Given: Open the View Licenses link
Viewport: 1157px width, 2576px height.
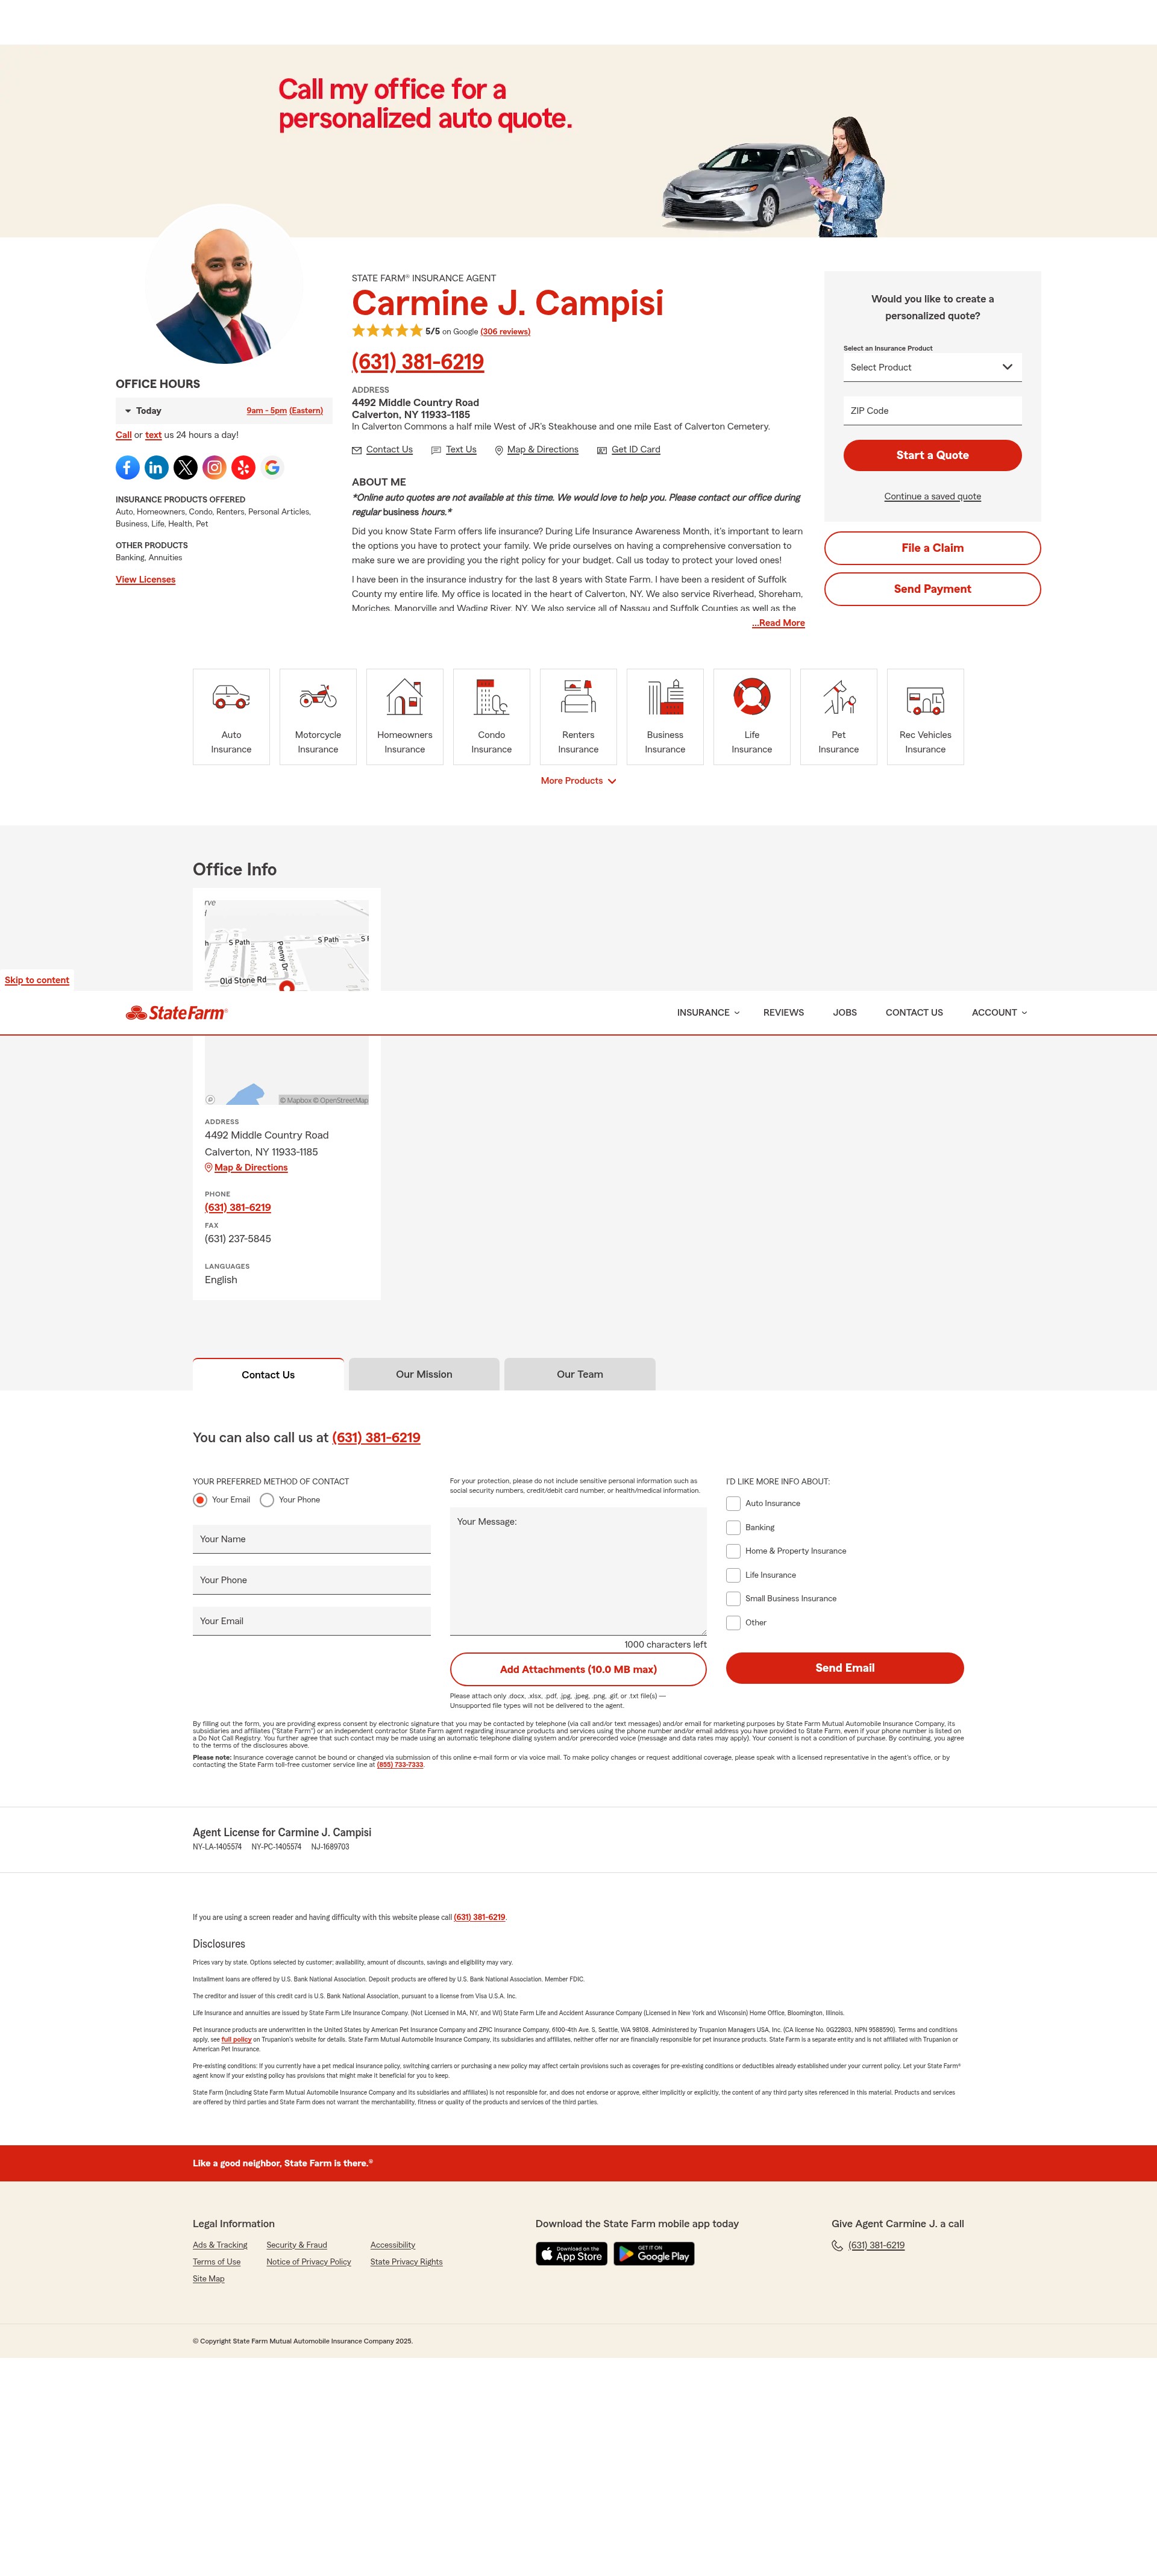Looking at the screenshot, I should (x=145, y=580).
